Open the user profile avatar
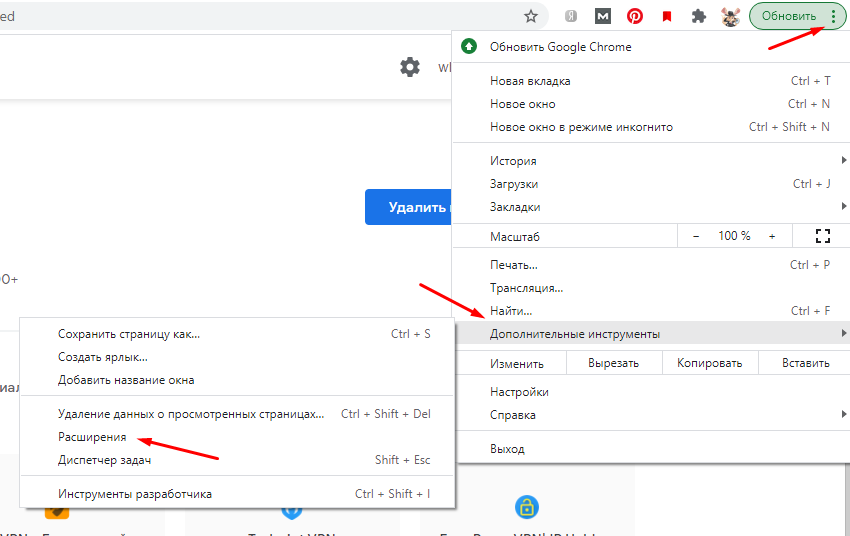This screenshot has width=850, height=536. (730, 16)
